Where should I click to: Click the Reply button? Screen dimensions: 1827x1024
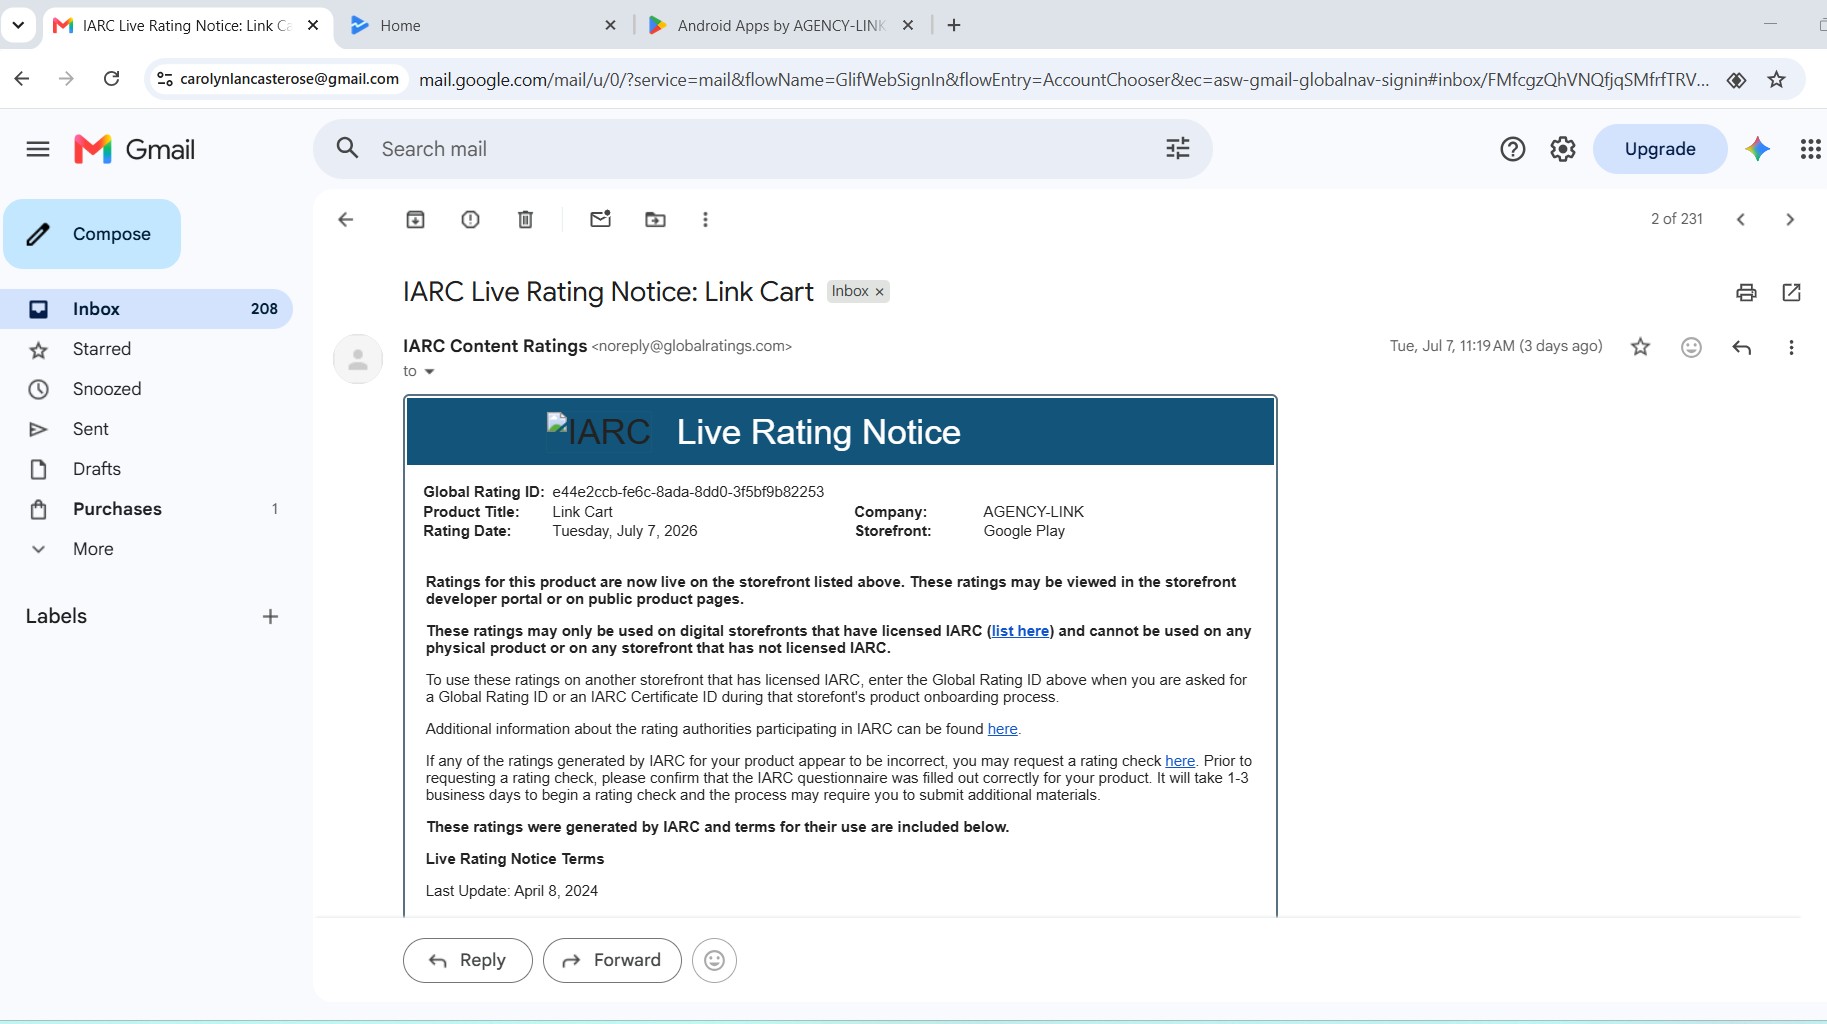pyautogui.click(x=467, y=960)
